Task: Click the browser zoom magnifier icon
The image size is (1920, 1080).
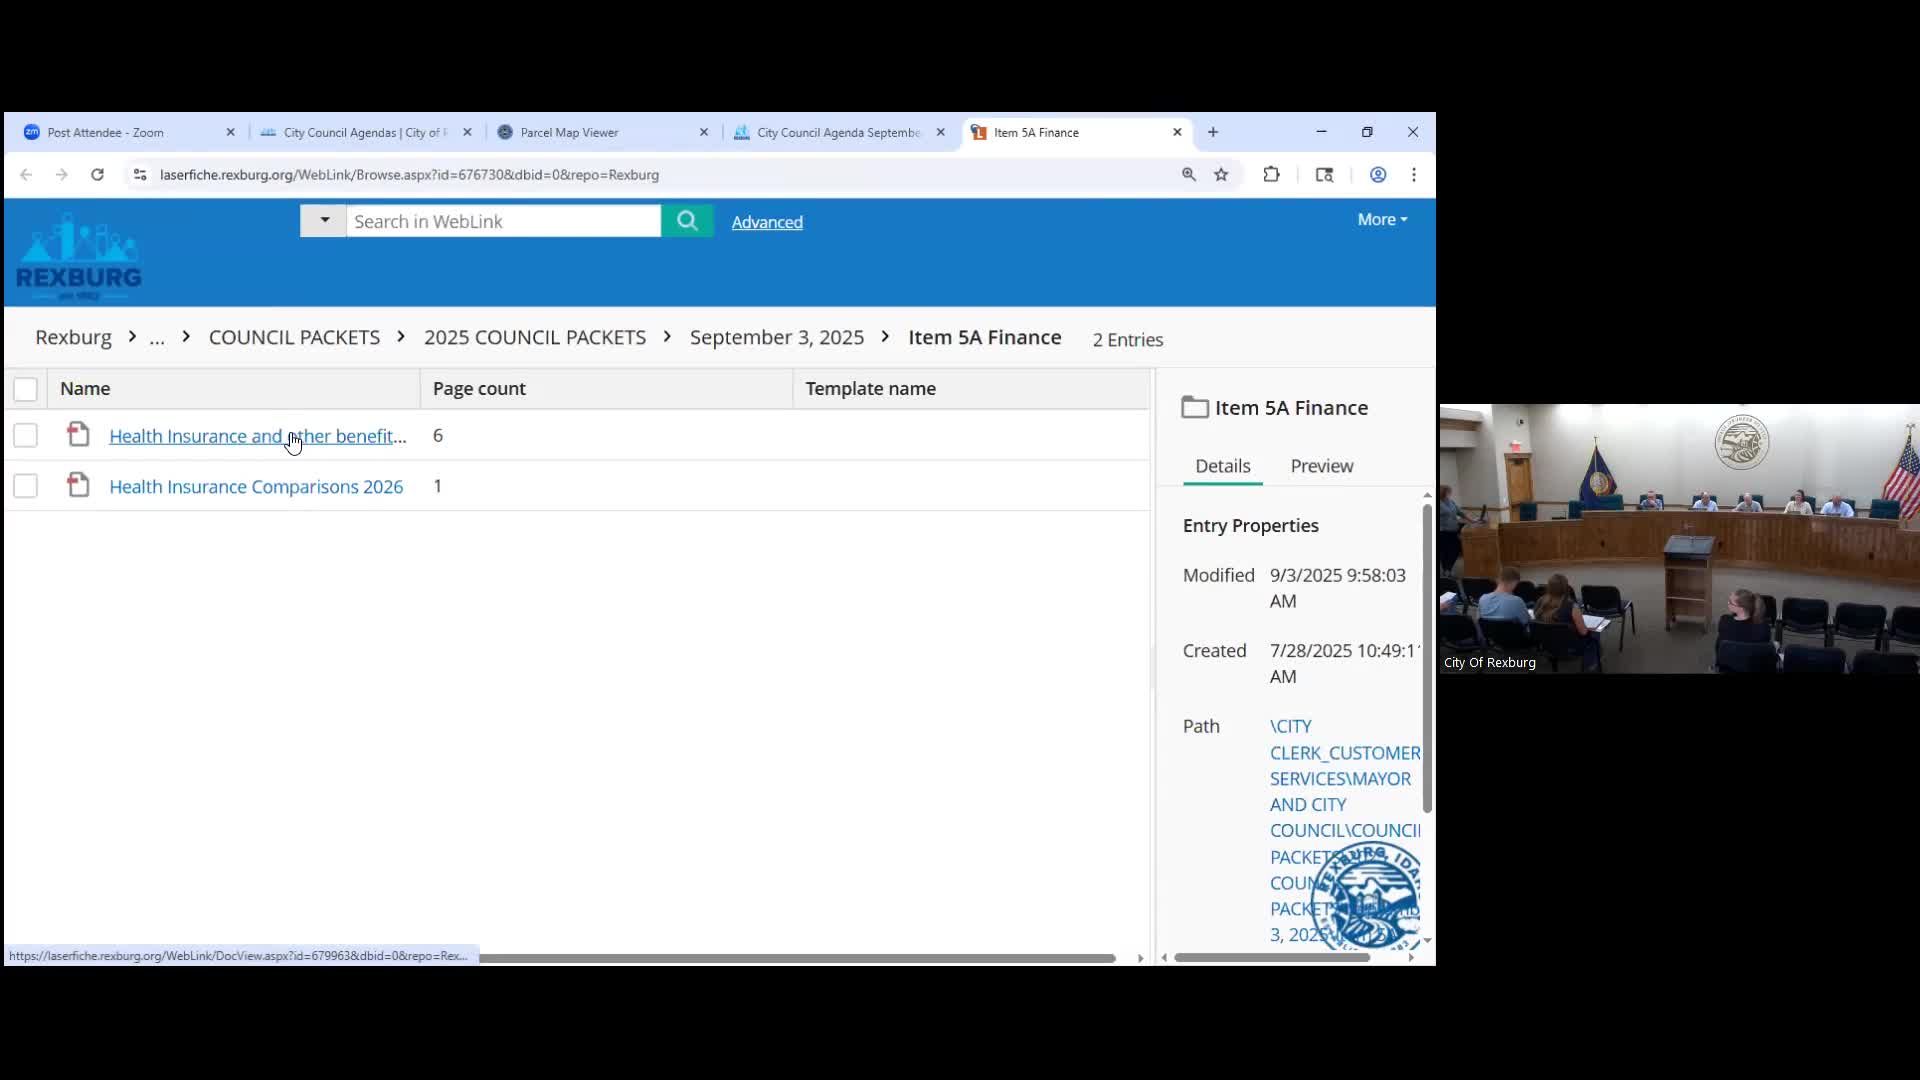Action: (x=1189, y=174)
